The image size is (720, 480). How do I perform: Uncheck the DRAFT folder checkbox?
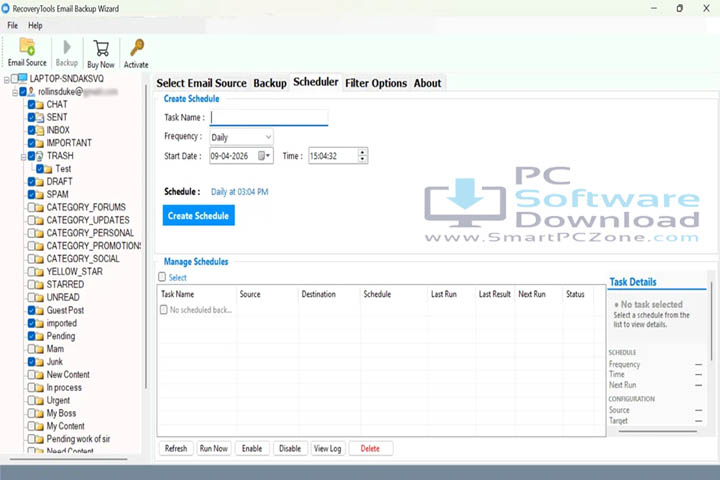coord(31,181)
